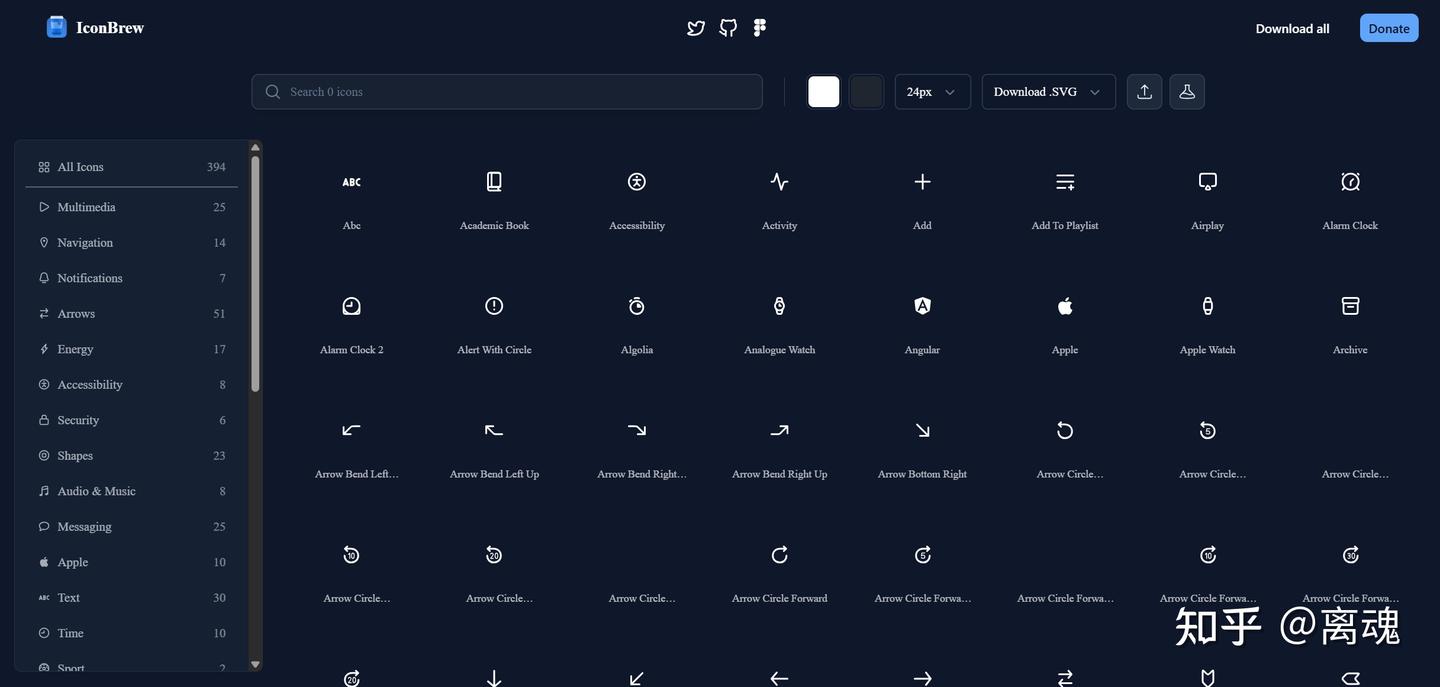Select the Apple Watch icon
The height and width of the screenshot is (687, 1440).
tap(1208, 306)
